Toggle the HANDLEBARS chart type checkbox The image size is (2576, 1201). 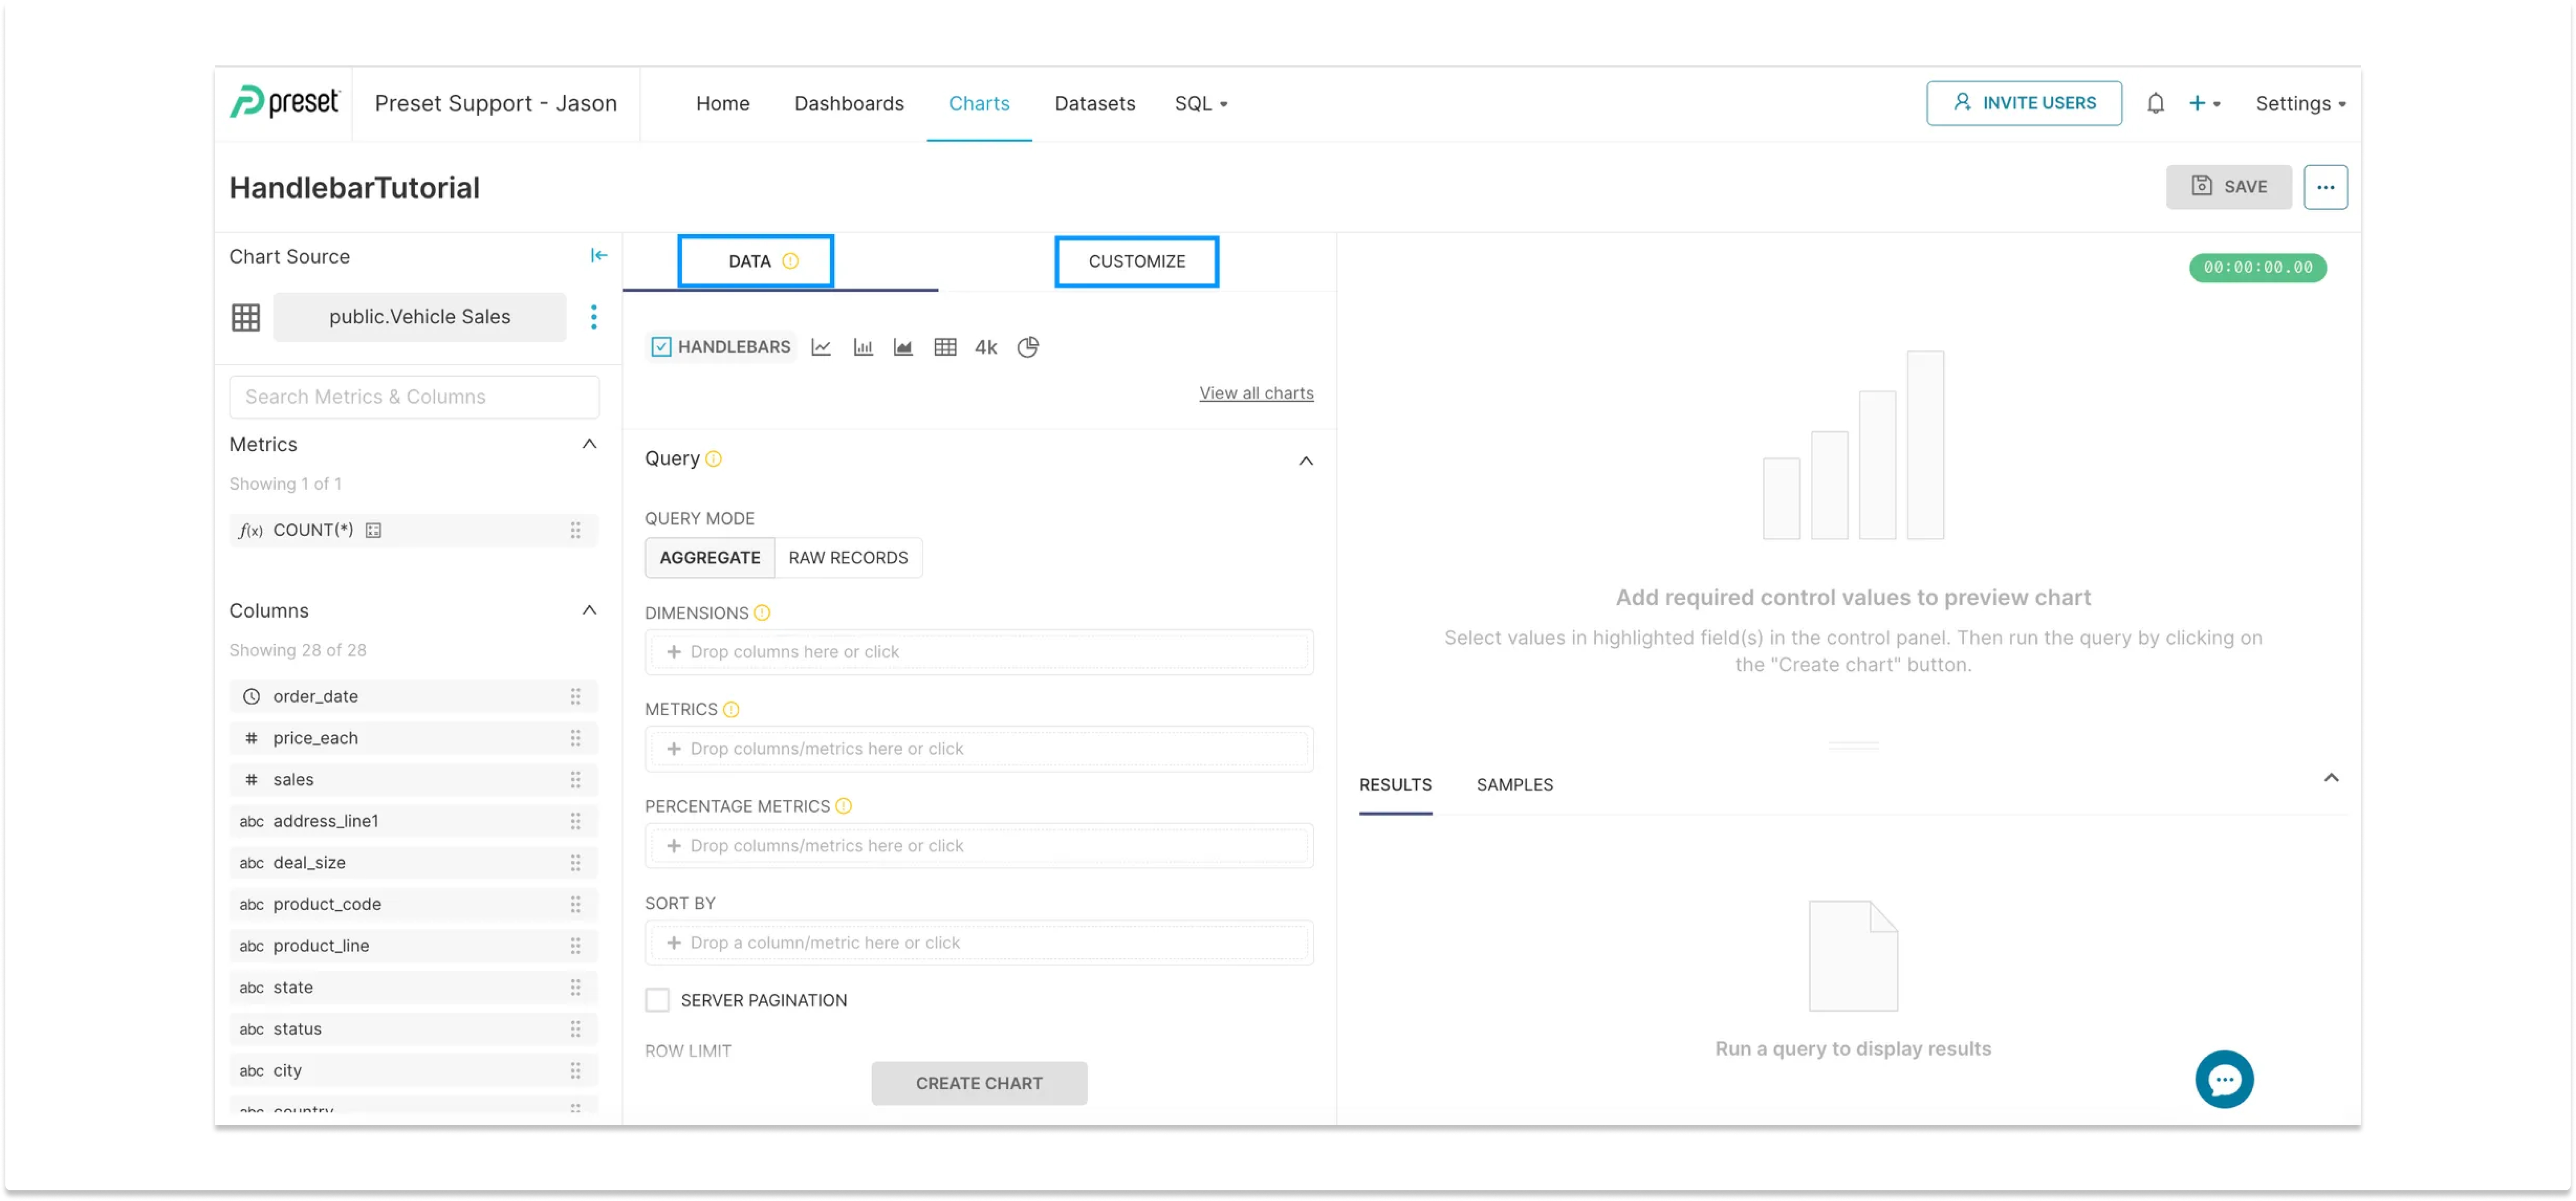(x=660, y=347)
